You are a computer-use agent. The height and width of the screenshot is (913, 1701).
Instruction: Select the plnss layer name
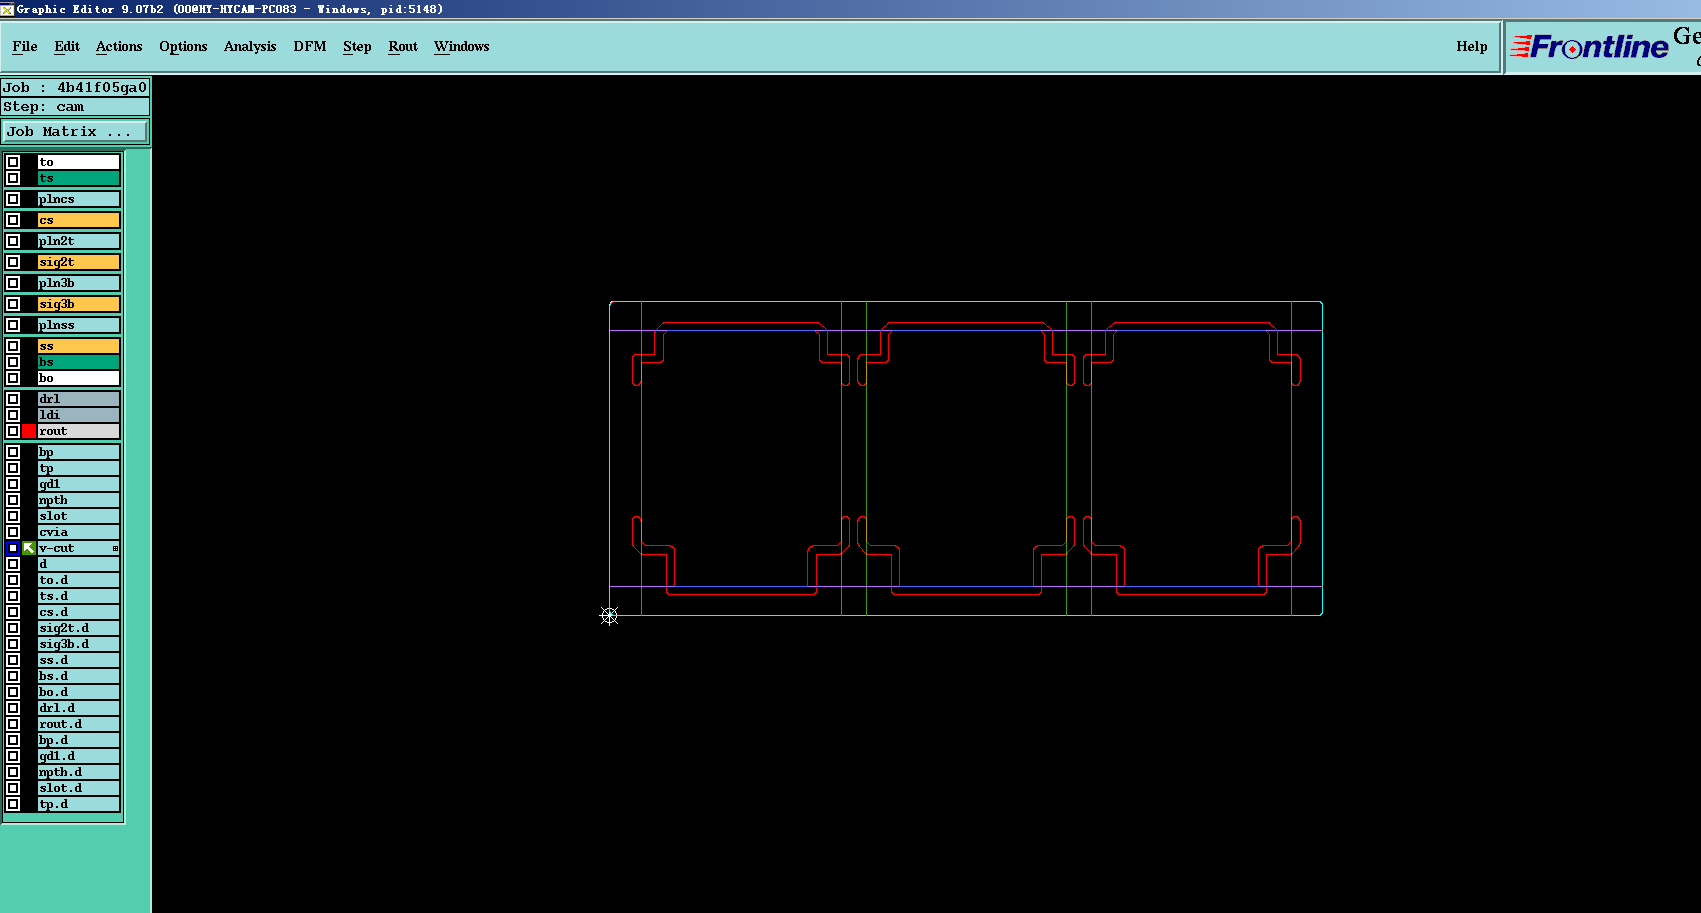pos(79,325)
